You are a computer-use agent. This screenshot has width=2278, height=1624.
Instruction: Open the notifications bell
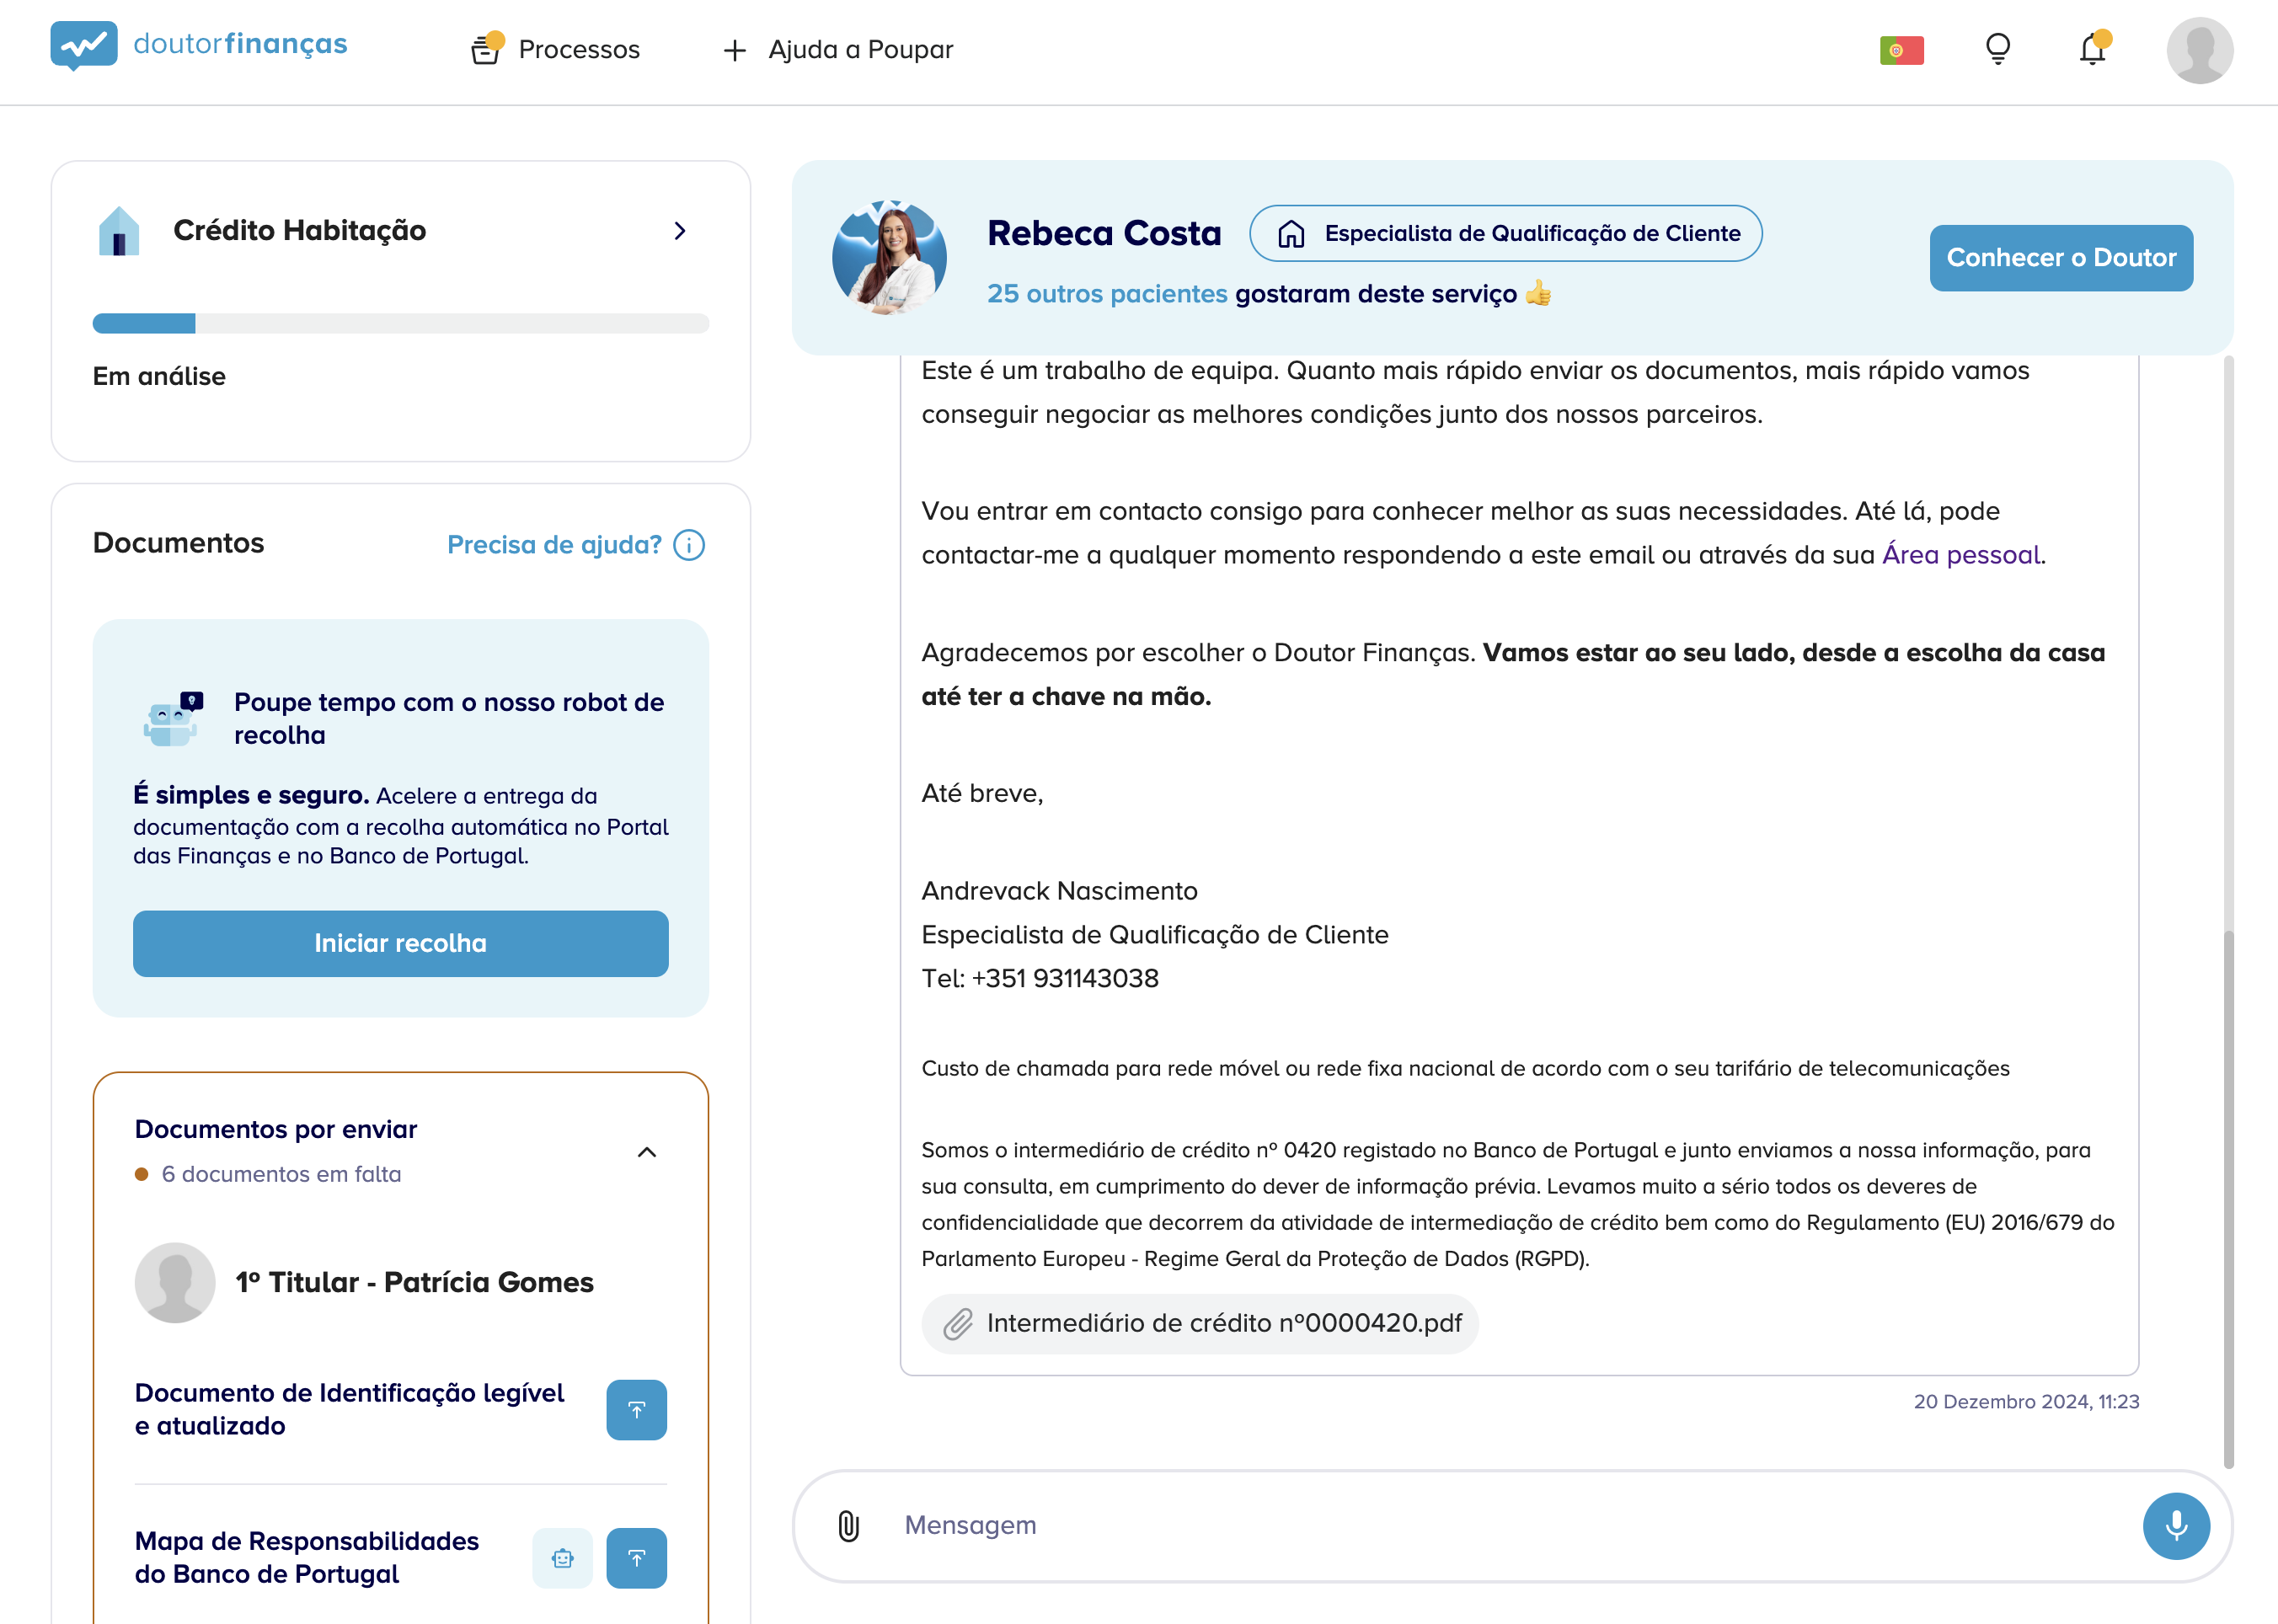point(2093,48)
